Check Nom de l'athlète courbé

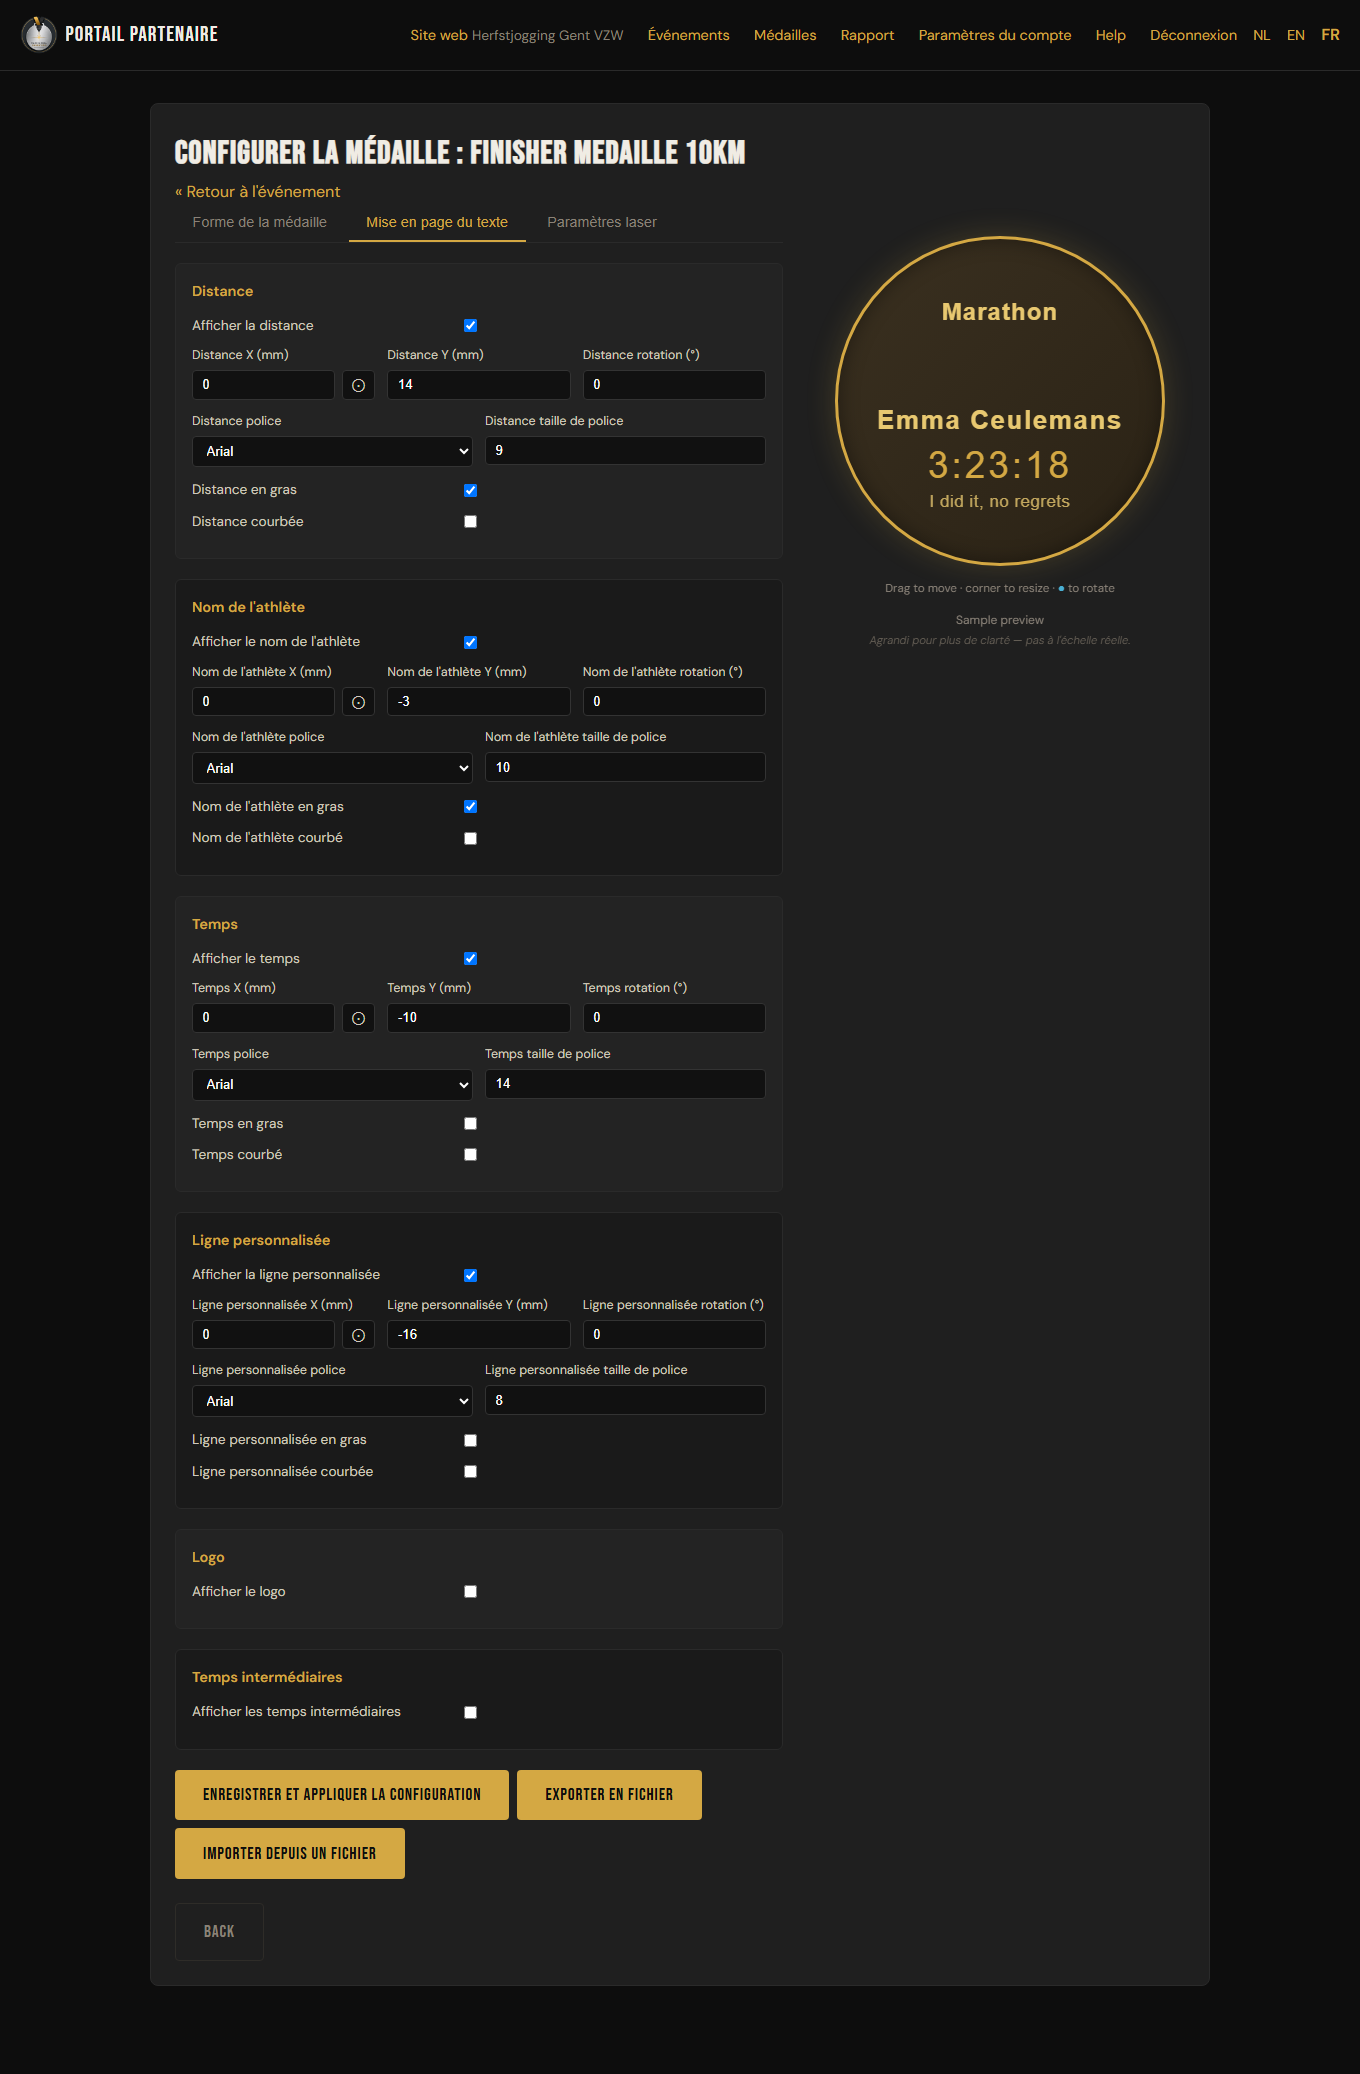470,838
